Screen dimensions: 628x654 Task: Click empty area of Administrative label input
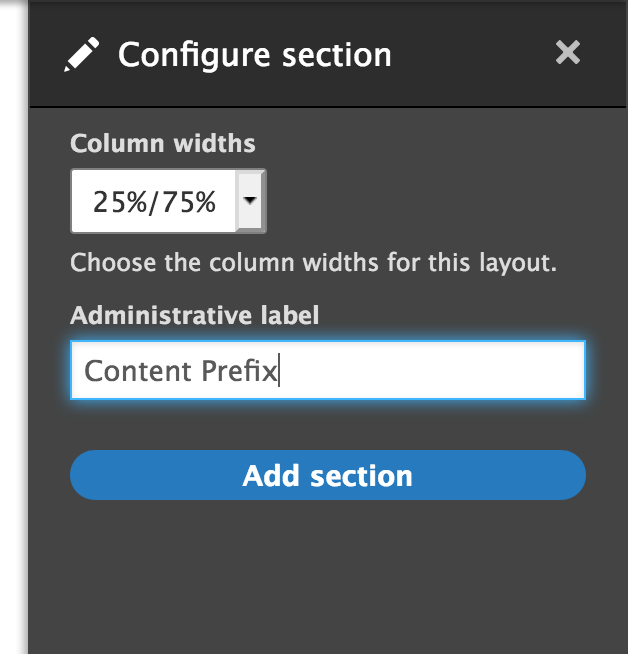(x=430, y=370)
